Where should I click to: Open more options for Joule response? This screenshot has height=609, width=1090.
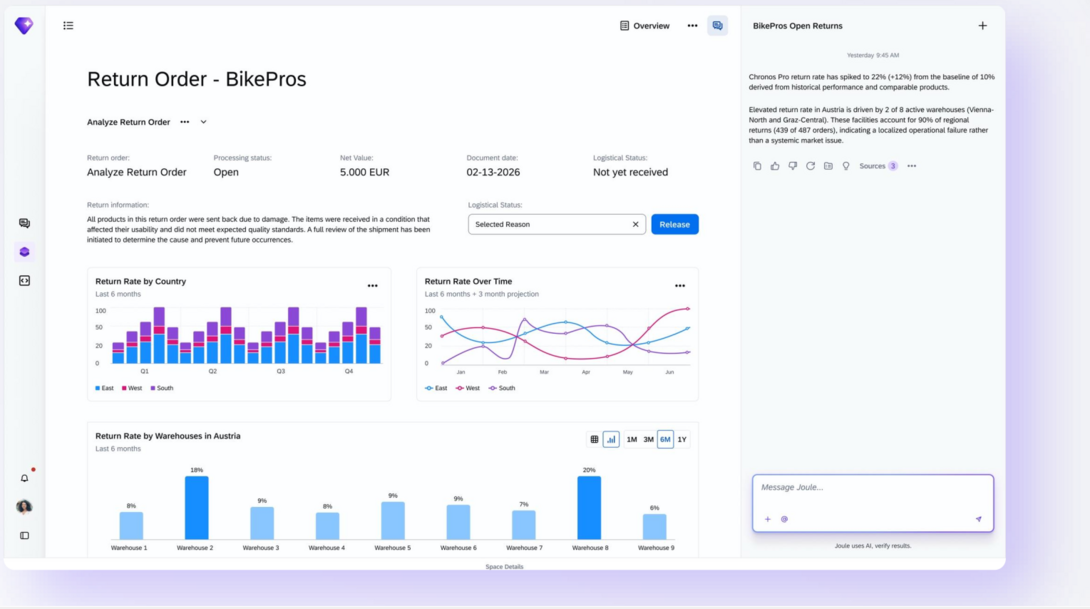pos(911,166)
